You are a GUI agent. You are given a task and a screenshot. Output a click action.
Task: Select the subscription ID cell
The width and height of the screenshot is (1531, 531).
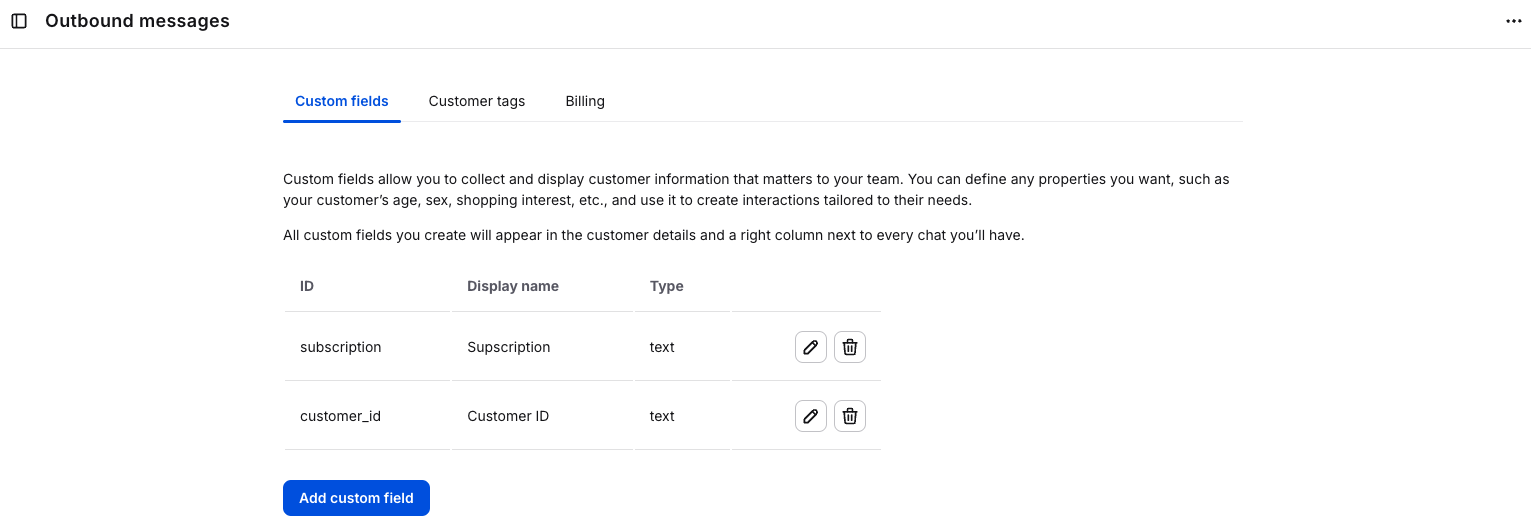point(341,347)
